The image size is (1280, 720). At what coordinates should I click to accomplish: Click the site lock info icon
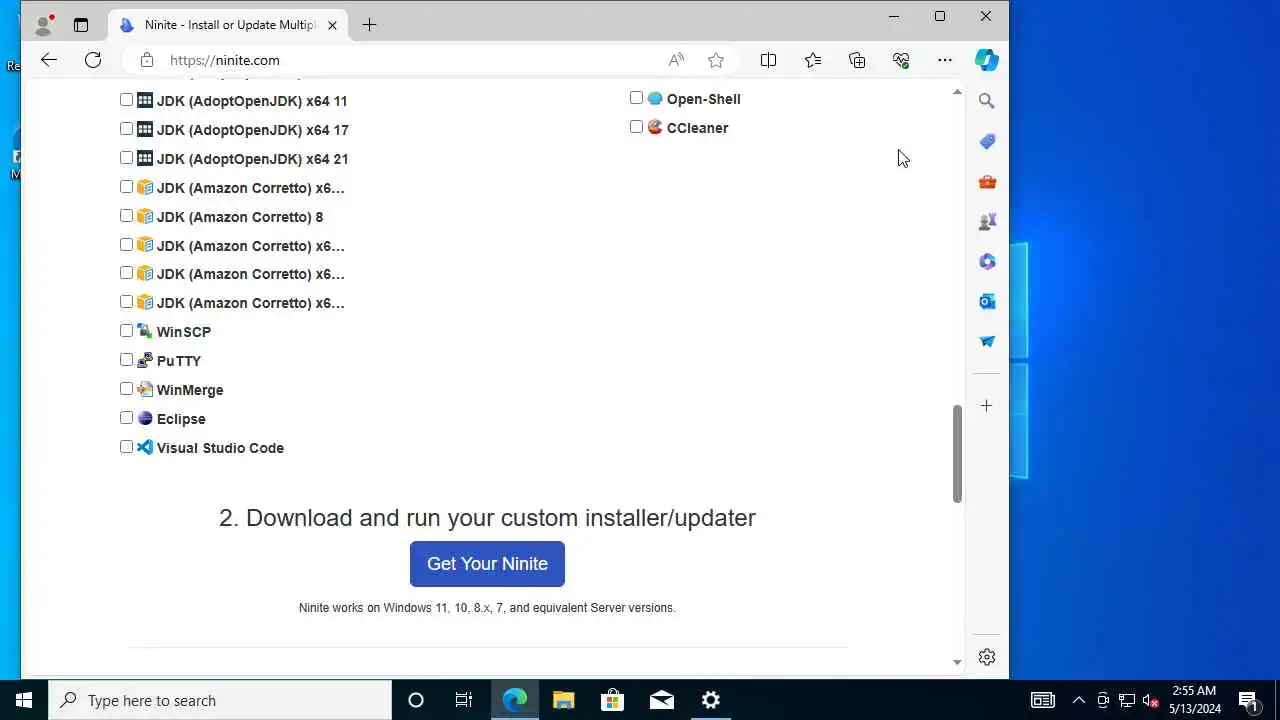(x=147, y=60)
